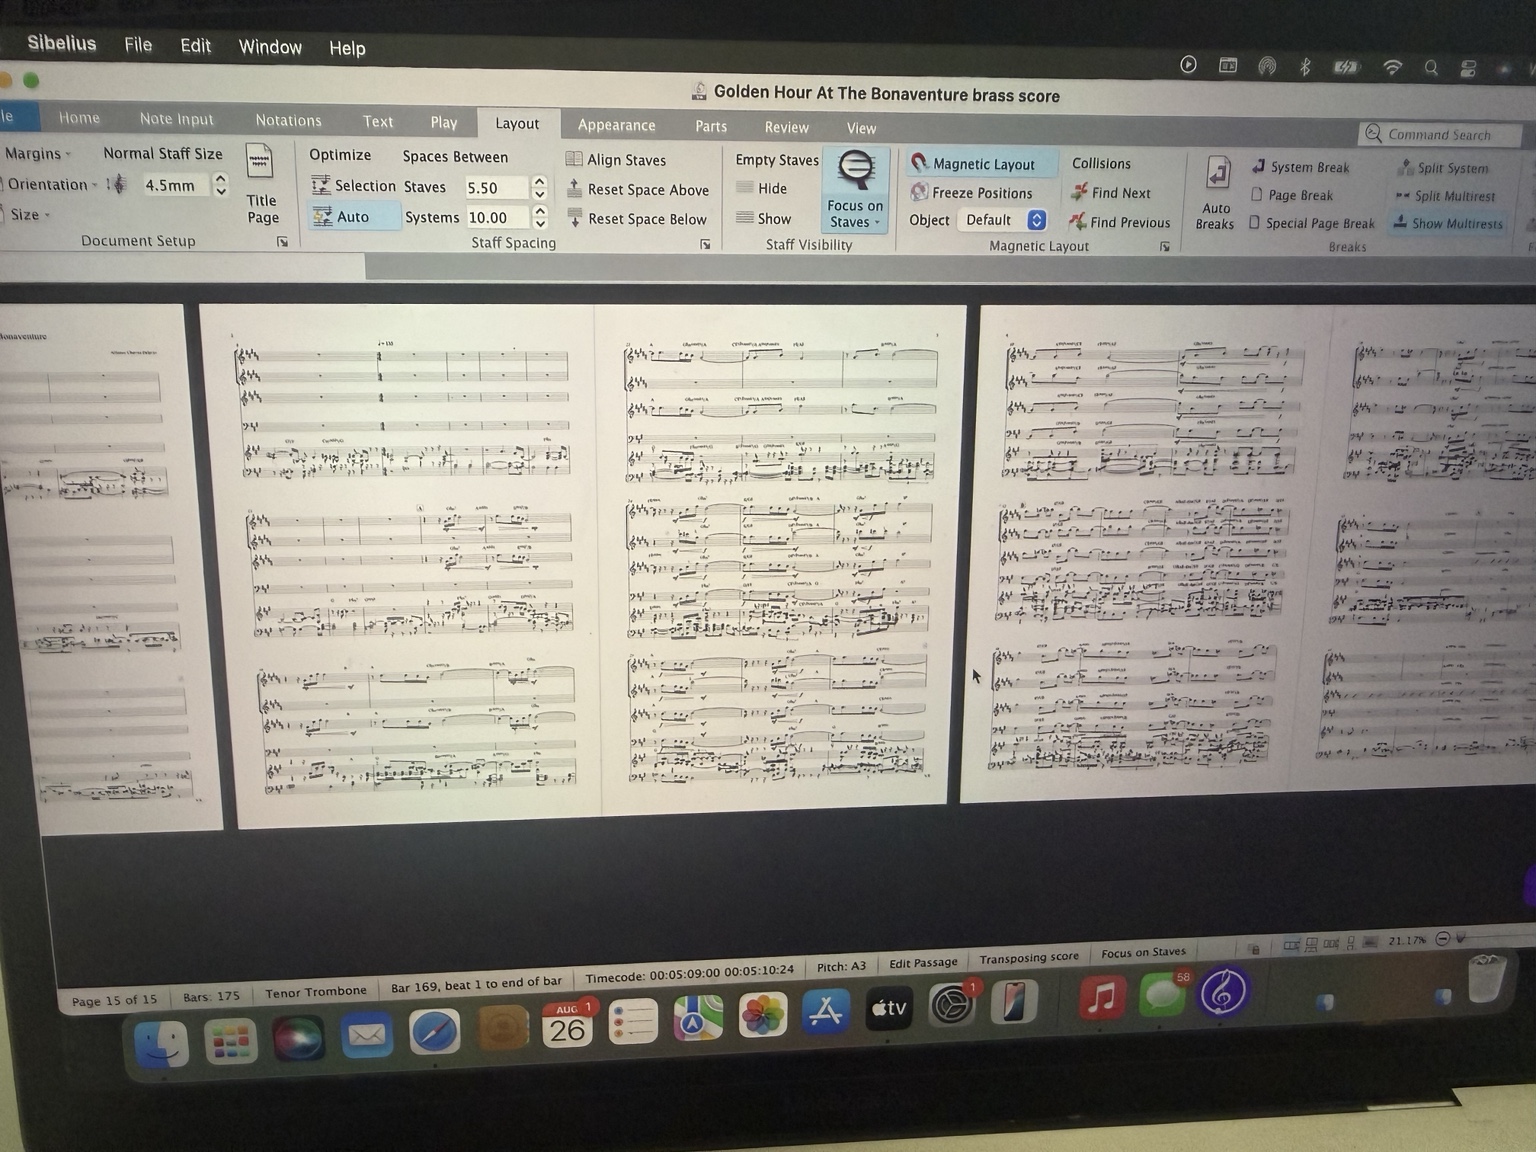This screenshot has height=1152, width=1536.
Task: Apply Align Staves command
Action: [615, 160]
